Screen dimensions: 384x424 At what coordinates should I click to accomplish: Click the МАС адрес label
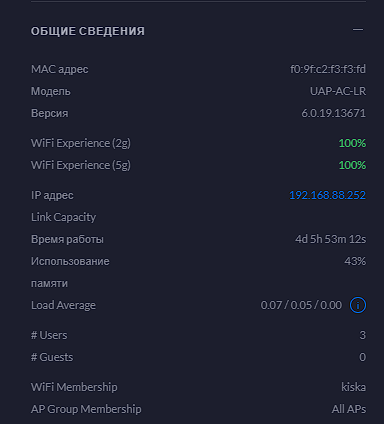point(60,69)
